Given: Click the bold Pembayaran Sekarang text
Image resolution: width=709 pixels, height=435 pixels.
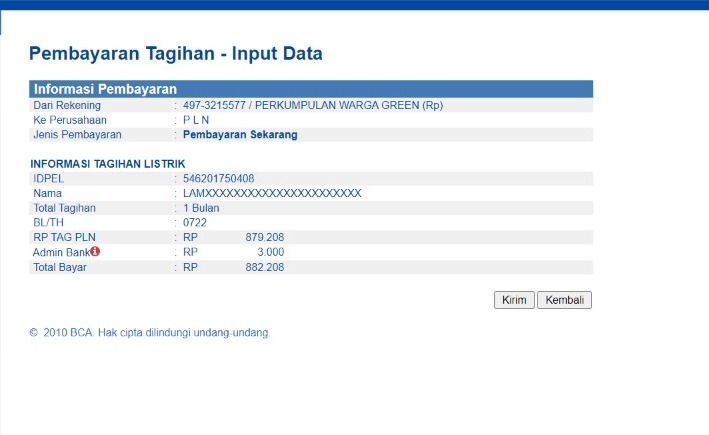Looking at the screenshot, I should pyautogui.click(x=240, y=134).
